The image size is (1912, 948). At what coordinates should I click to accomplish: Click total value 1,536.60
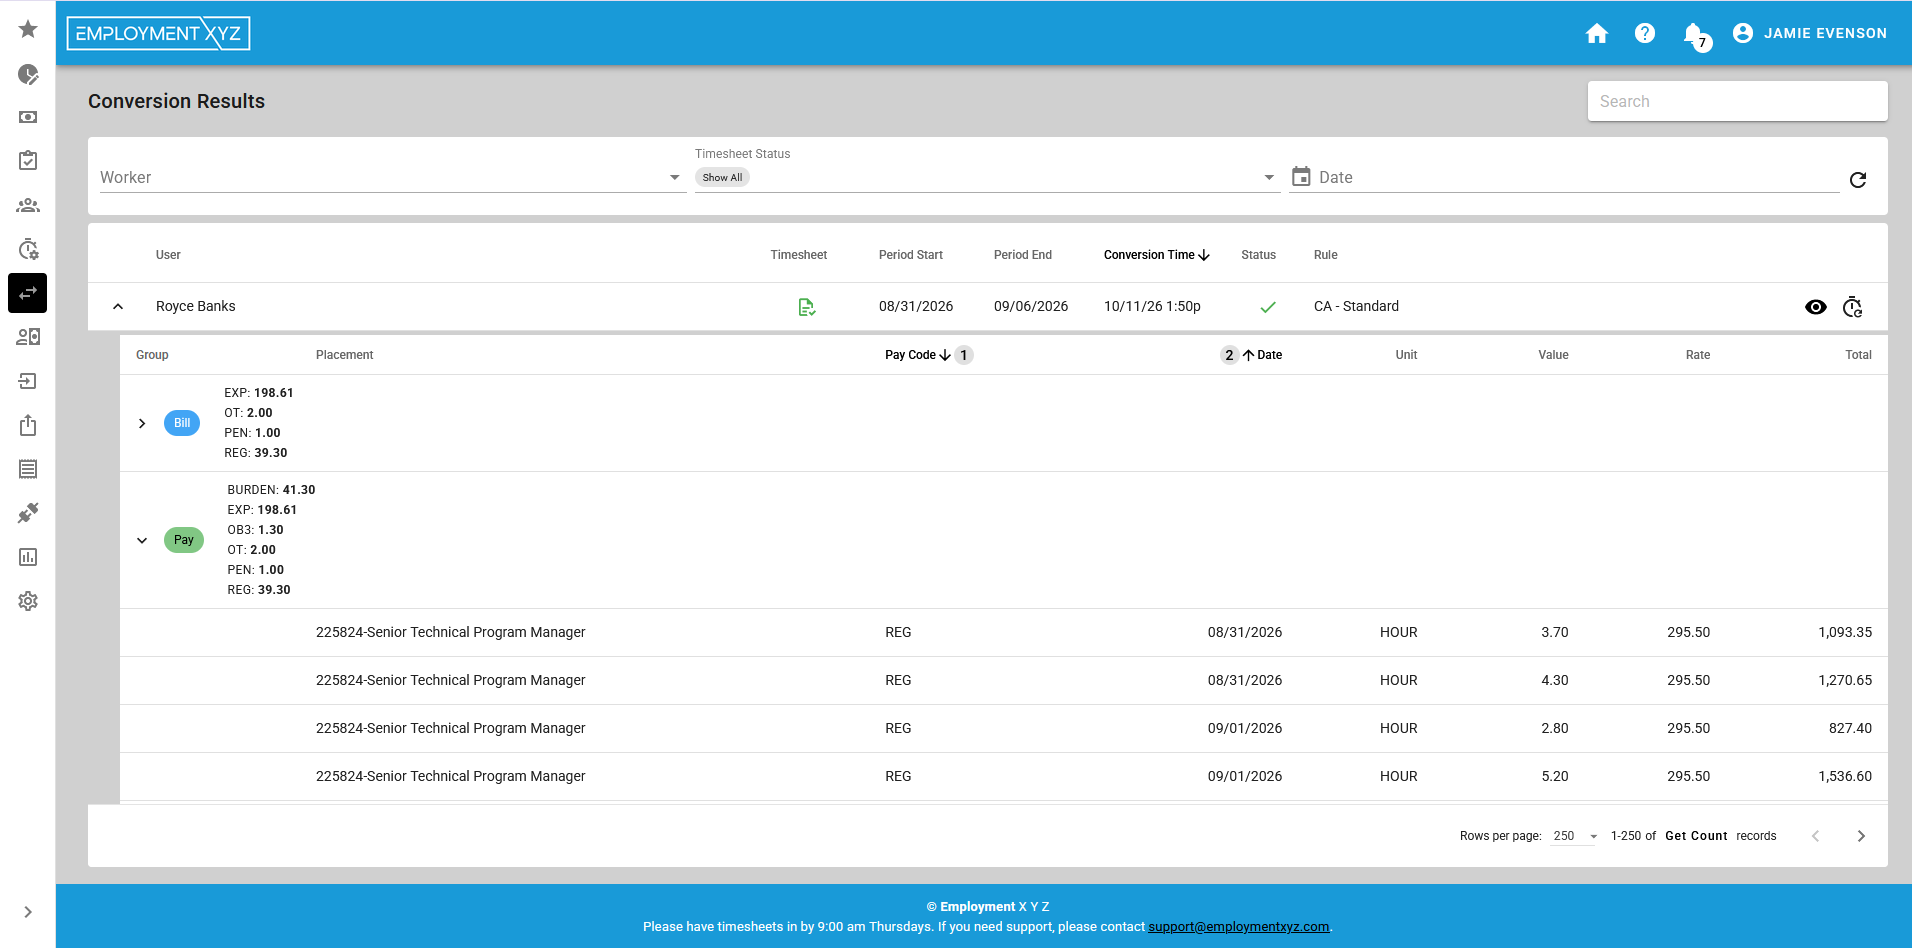point(1845,776)
